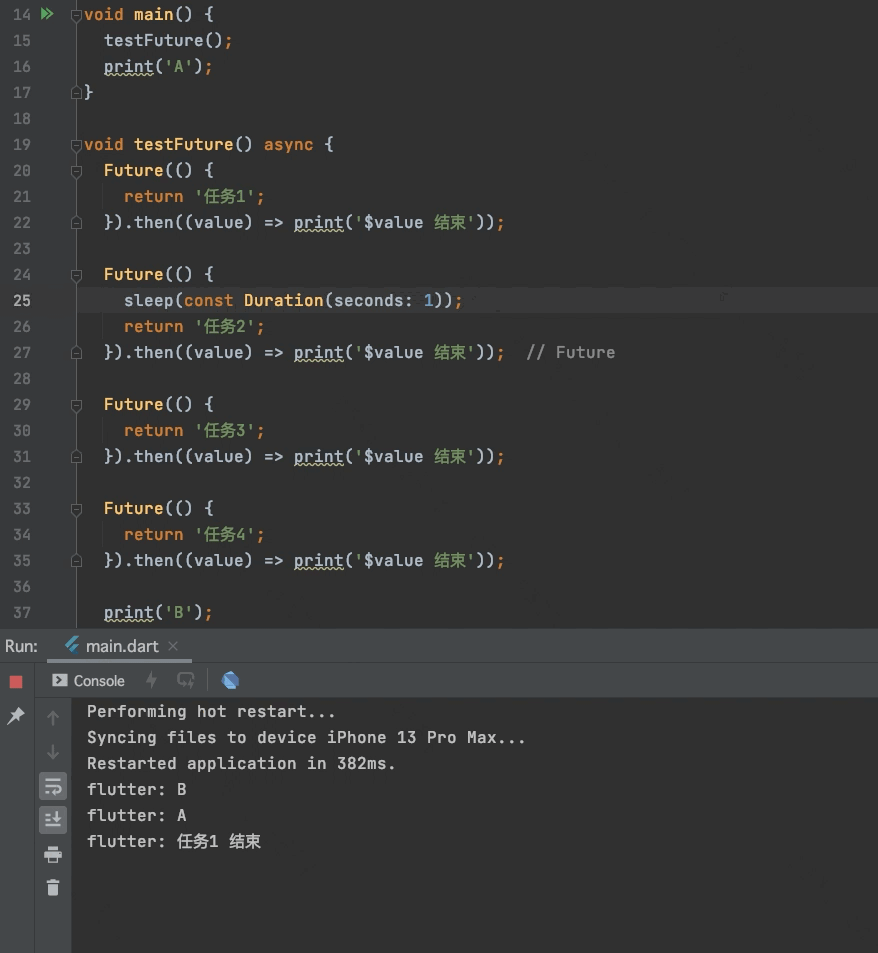
Task: Select the main.dart run tab
Action: click(120, 645)
